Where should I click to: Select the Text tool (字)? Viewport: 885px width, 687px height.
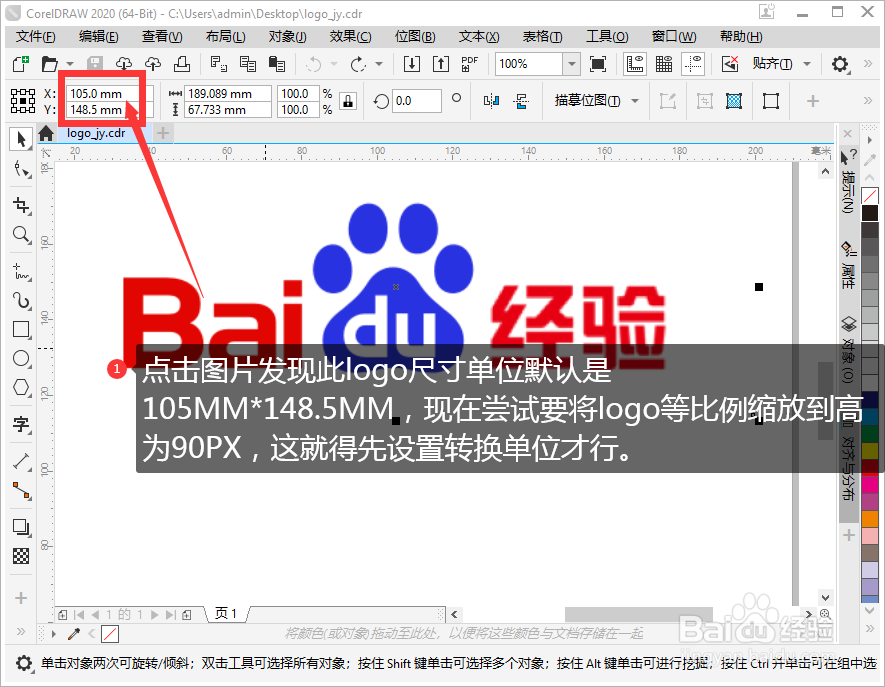pyautogui.click(x=21, y=424)
